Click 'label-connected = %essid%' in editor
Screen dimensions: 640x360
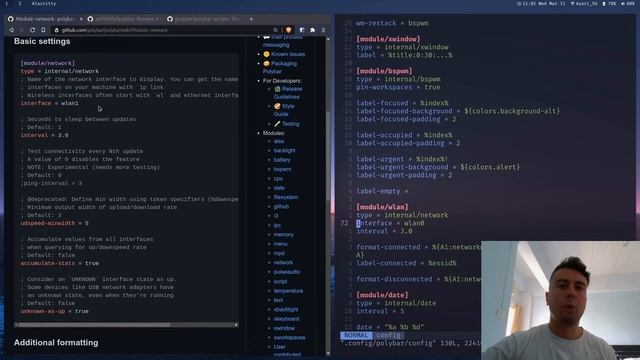[x=406, y=263]
